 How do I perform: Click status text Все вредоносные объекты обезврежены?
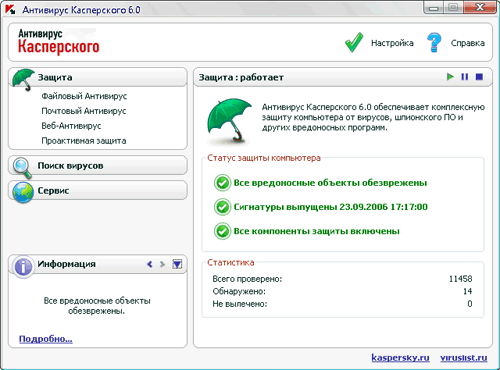[x=330, y=183]
